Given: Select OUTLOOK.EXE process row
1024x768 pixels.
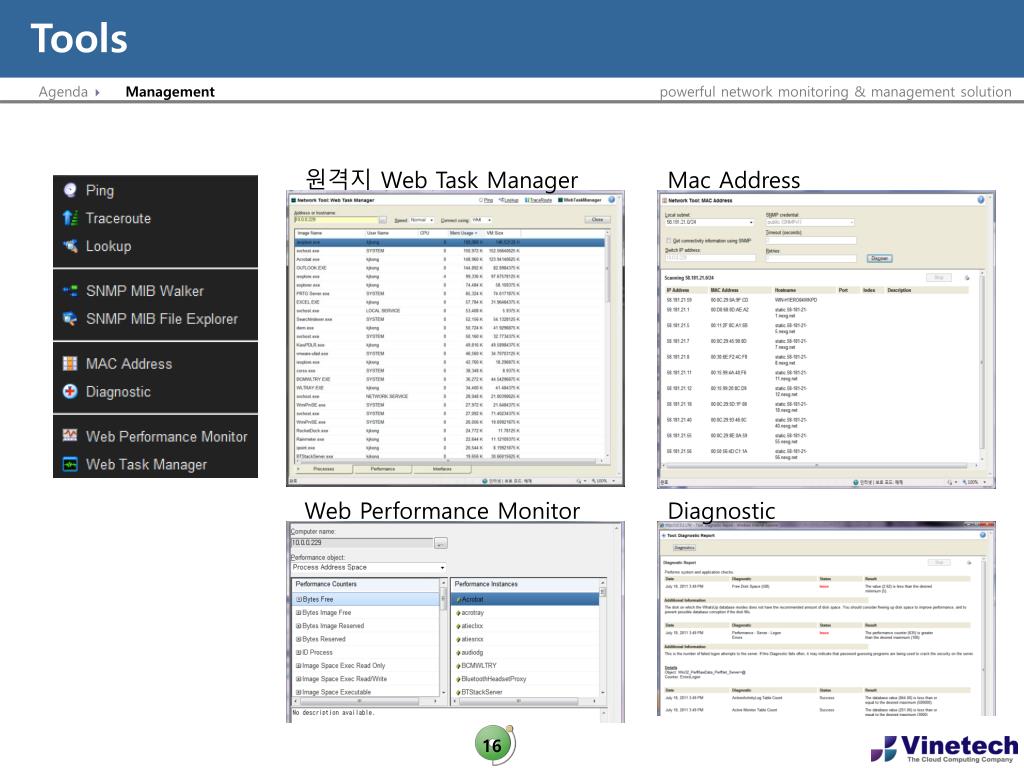Looking at the screenshot, I should tap(449, 268).
